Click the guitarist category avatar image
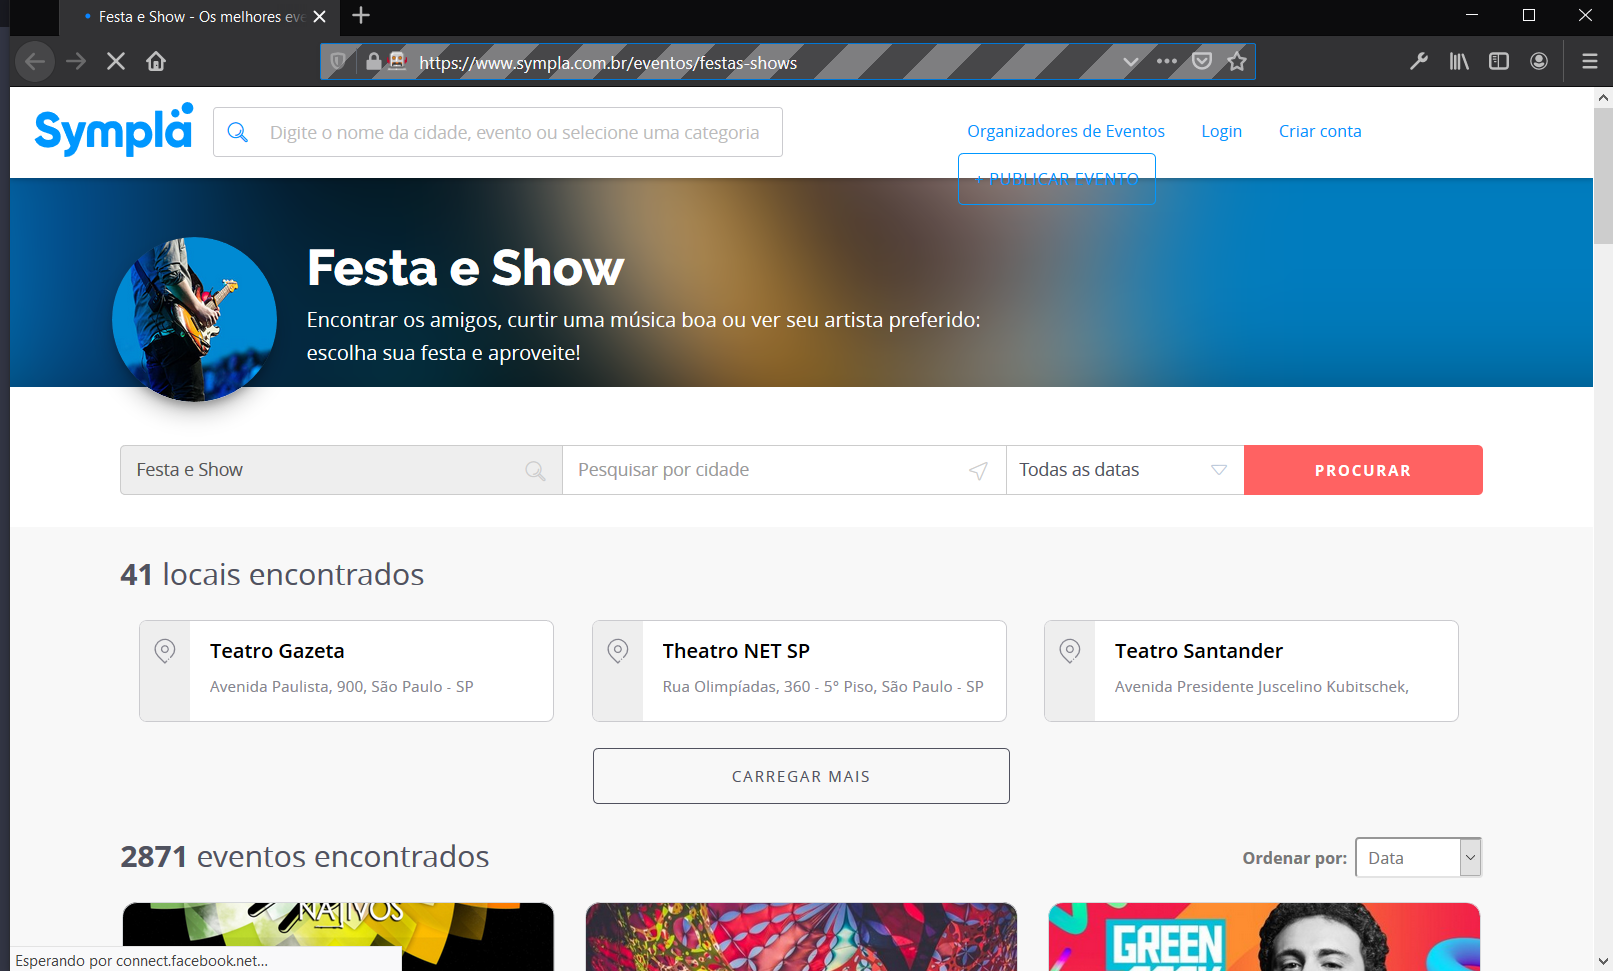 click(x=194, y=319)
